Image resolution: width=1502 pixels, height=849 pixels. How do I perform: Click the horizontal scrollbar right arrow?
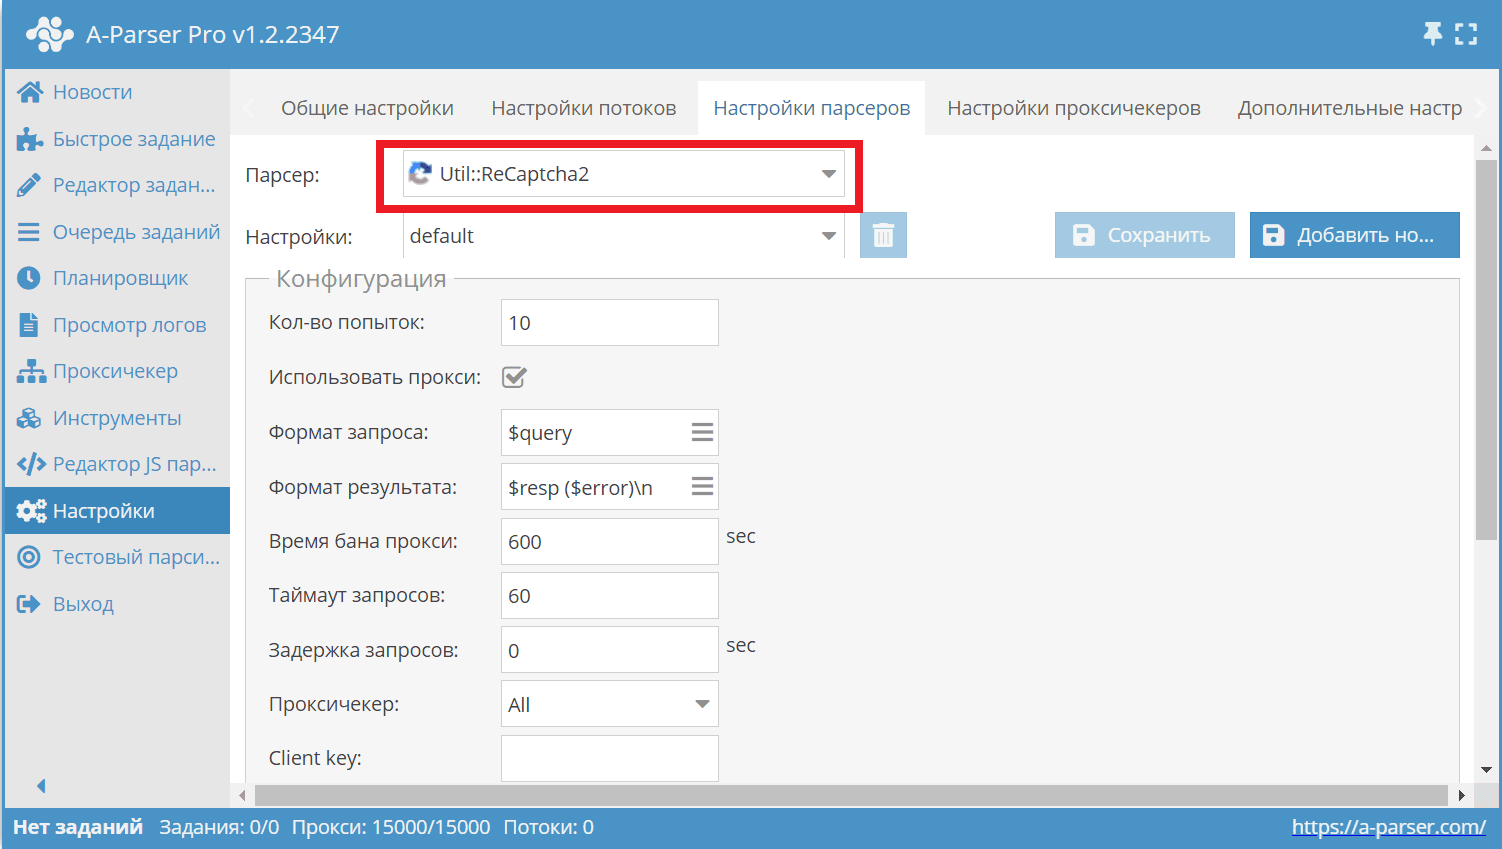pos(1462,796)
